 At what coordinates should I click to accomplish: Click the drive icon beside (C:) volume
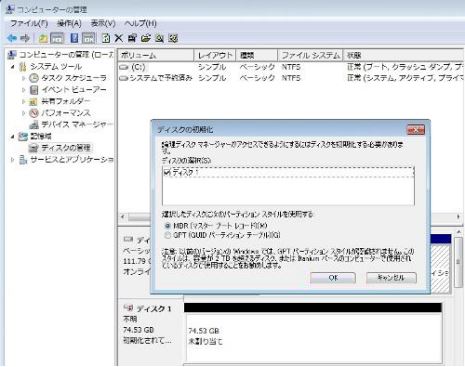124,67
